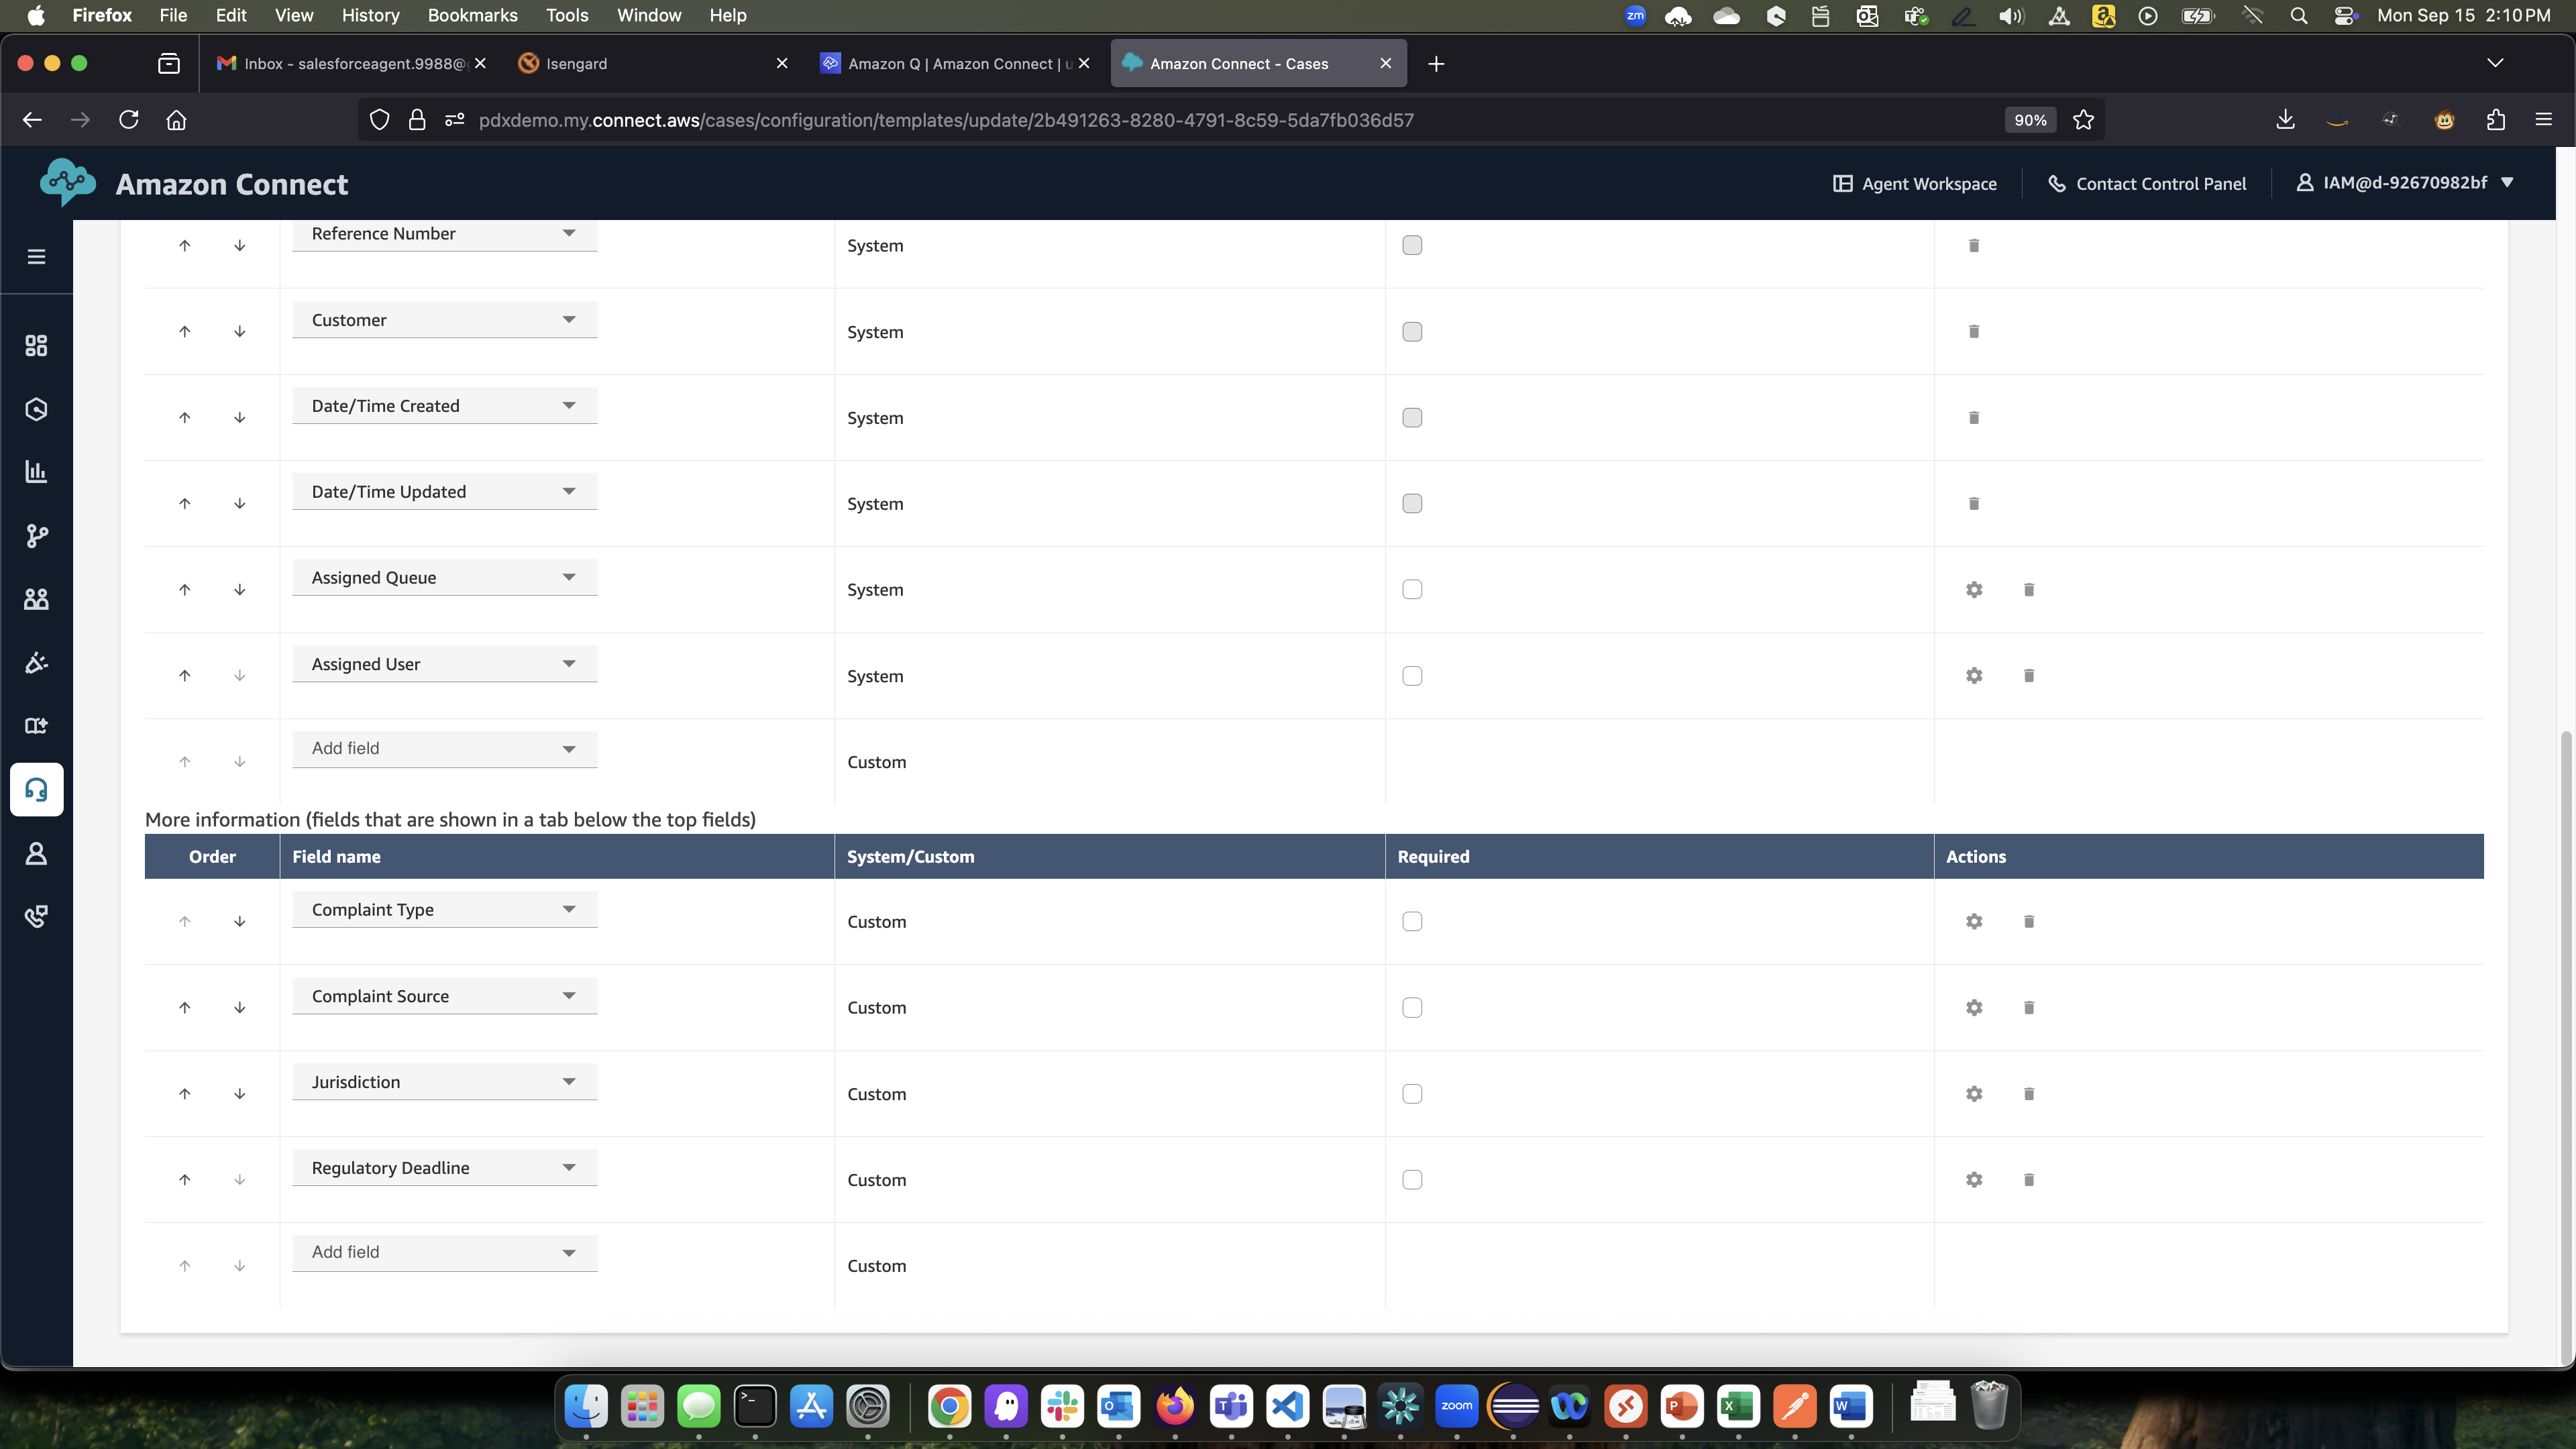Image resolution: width=2576 pixels, height=1449 pixels.
Task: Open the Contact Control Panel
Action: pos(2146,183)
